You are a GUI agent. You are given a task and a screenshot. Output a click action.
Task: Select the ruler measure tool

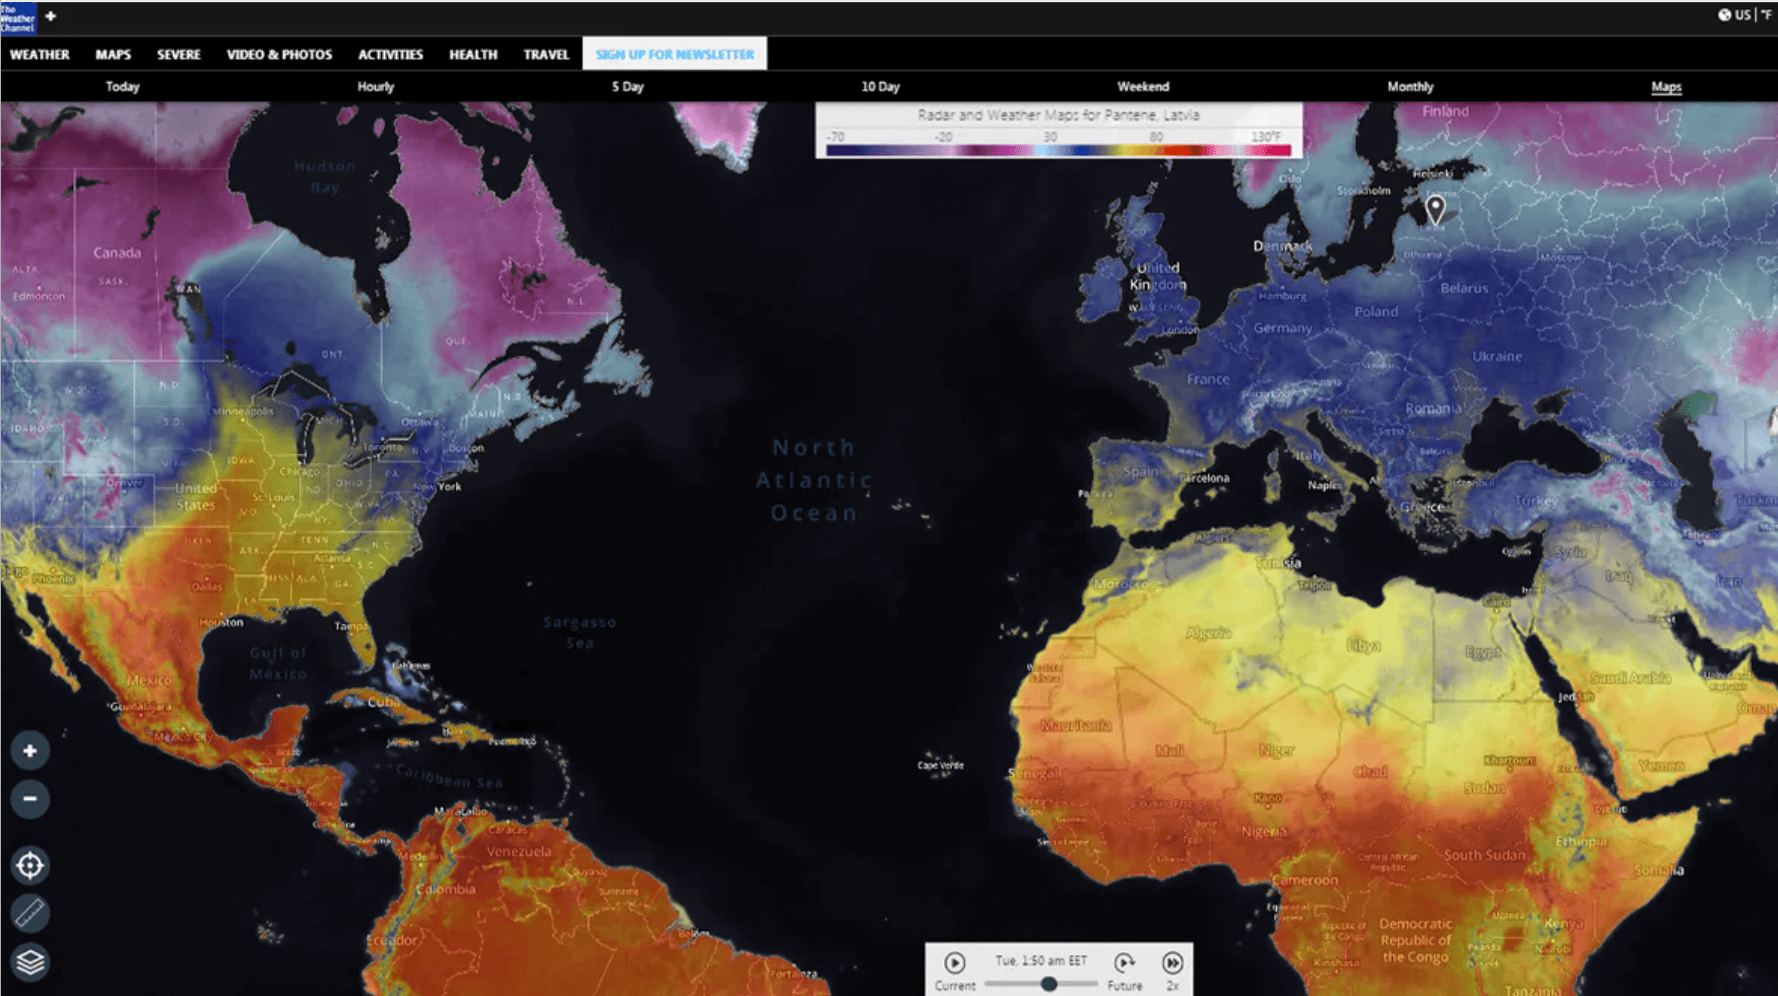click(x=30, y=913)
